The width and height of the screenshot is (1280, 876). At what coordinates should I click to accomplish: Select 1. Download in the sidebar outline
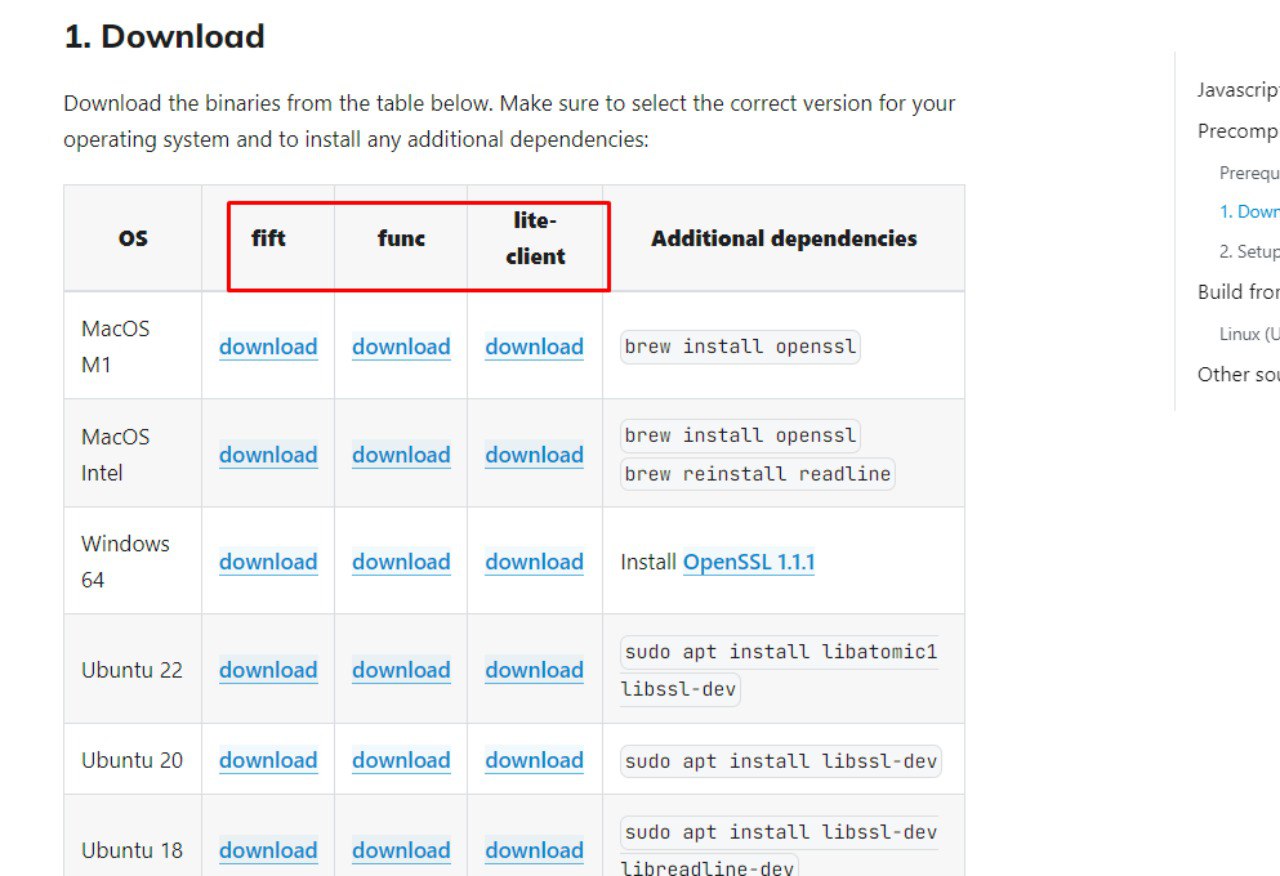[1249, 212]
